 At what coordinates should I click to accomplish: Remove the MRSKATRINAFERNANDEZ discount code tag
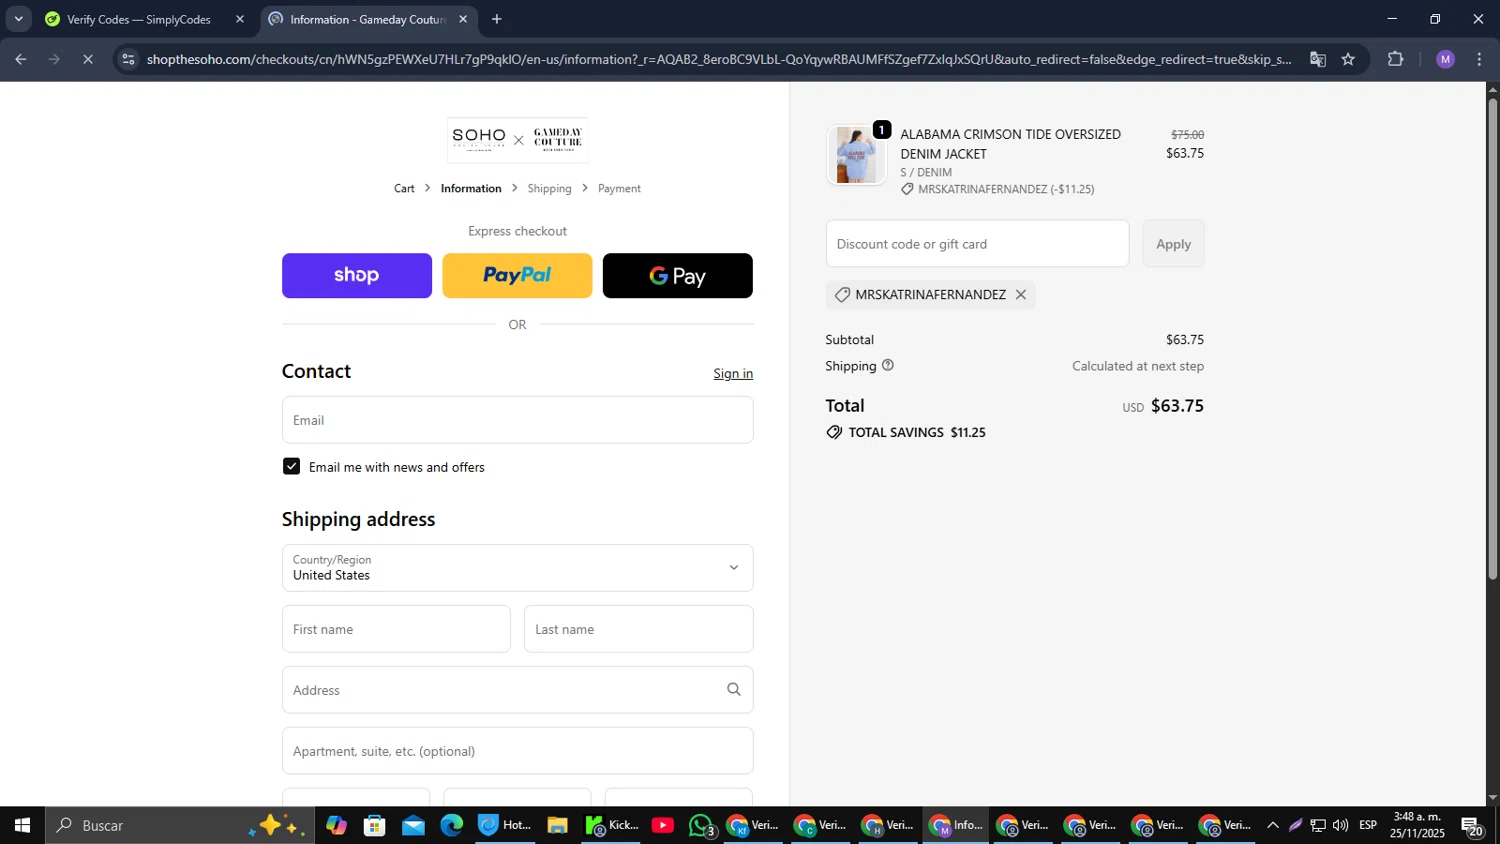point(1020,295)
